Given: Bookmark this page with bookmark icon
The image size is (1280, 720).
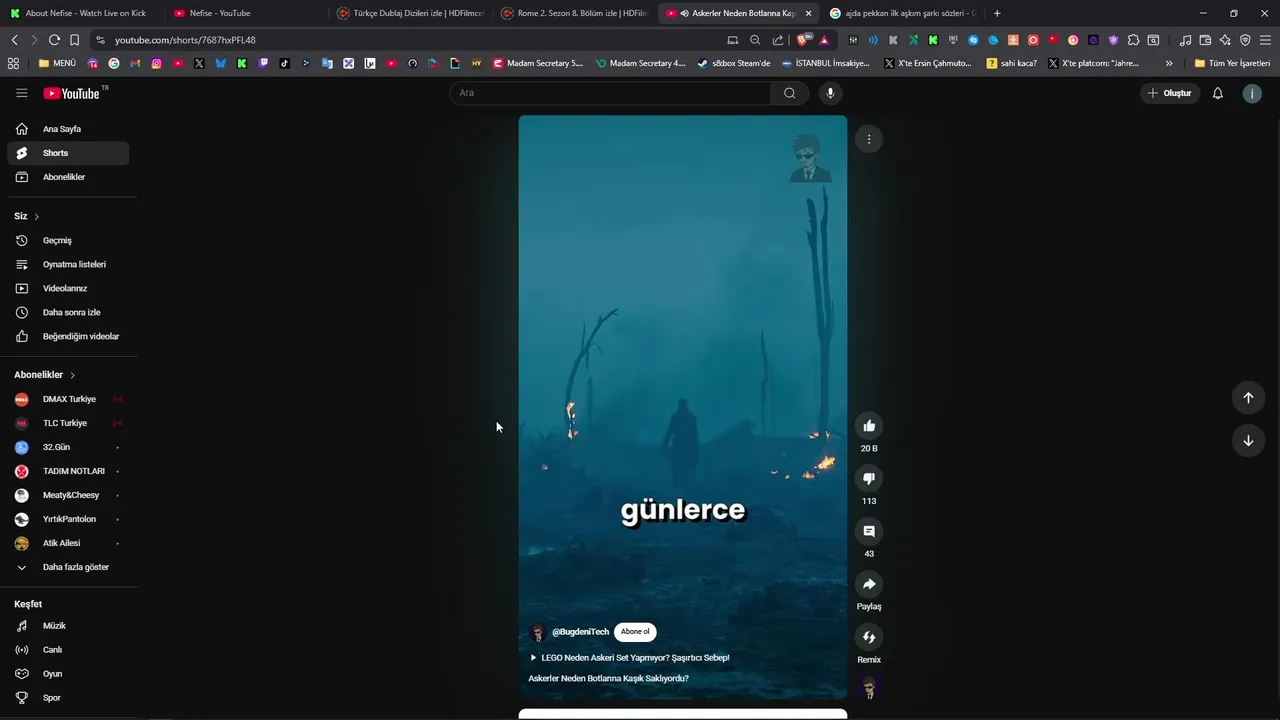Looking at the screenshot, I should pos(74,40).
